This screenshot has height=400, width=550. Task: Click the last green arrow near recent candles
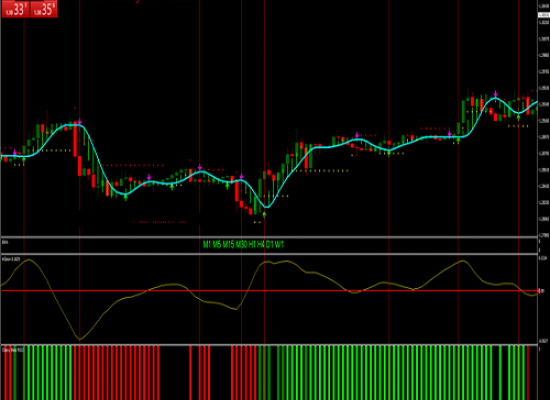(518, 117)
